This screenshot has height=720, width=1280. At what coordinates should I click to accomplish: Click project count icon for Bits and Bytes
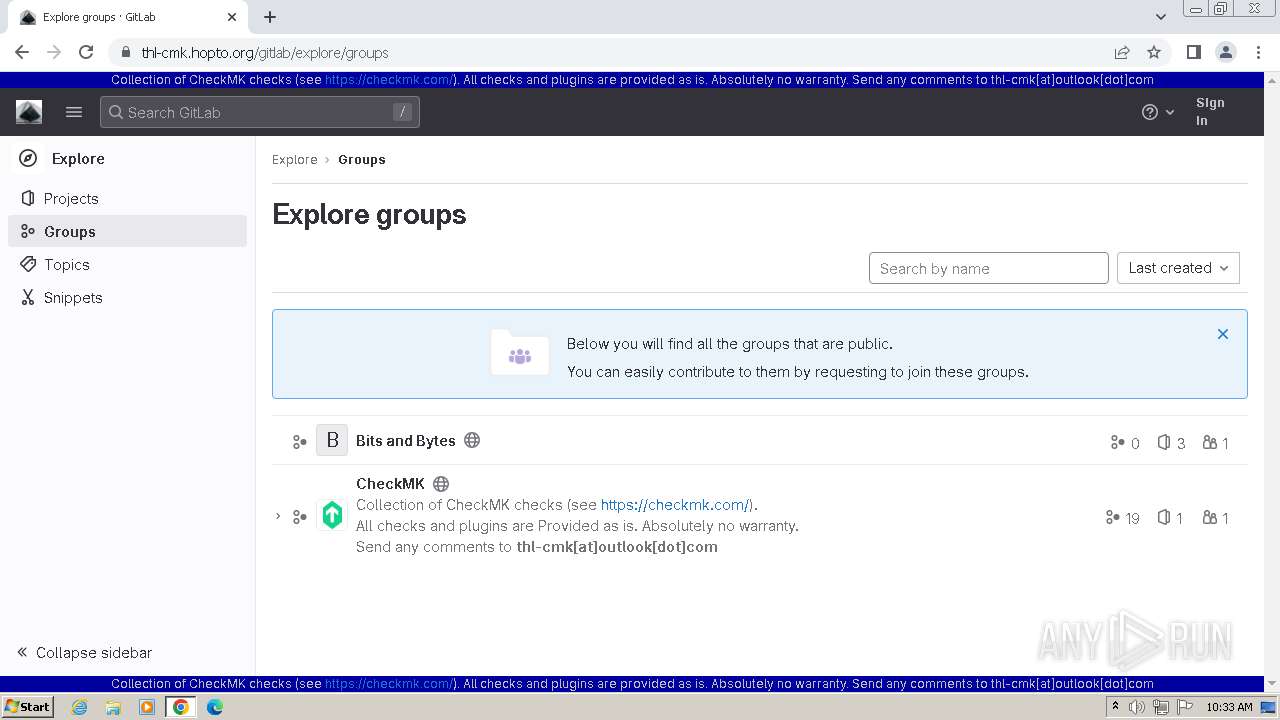(x=1164, y=442)
